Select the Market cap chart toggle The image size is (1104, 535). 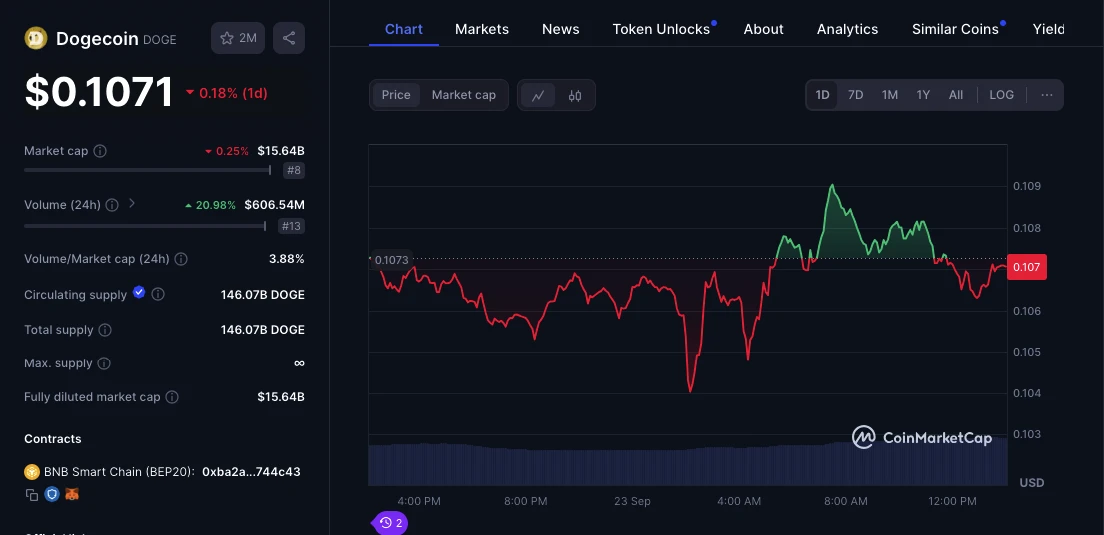point(463,95)
